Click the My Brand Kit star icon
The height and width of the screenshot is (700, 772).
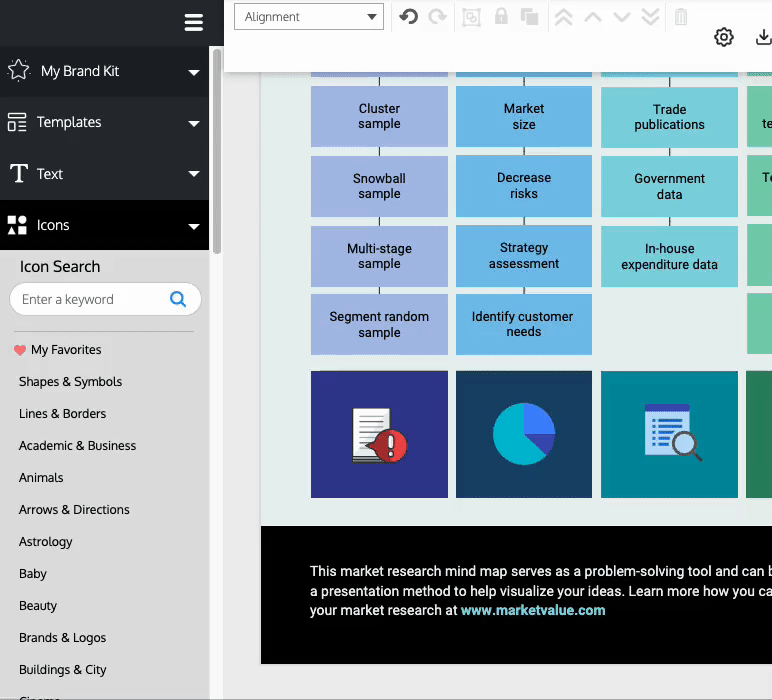pyautogui.click(x=19, y=70)
